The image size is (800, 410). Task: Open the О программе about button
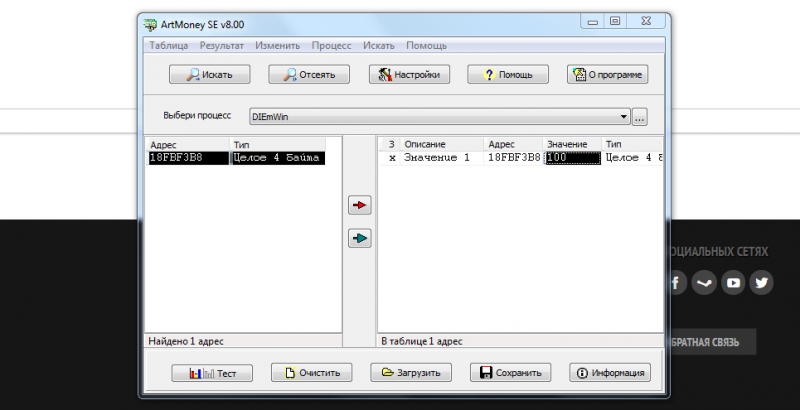point(608,74)
